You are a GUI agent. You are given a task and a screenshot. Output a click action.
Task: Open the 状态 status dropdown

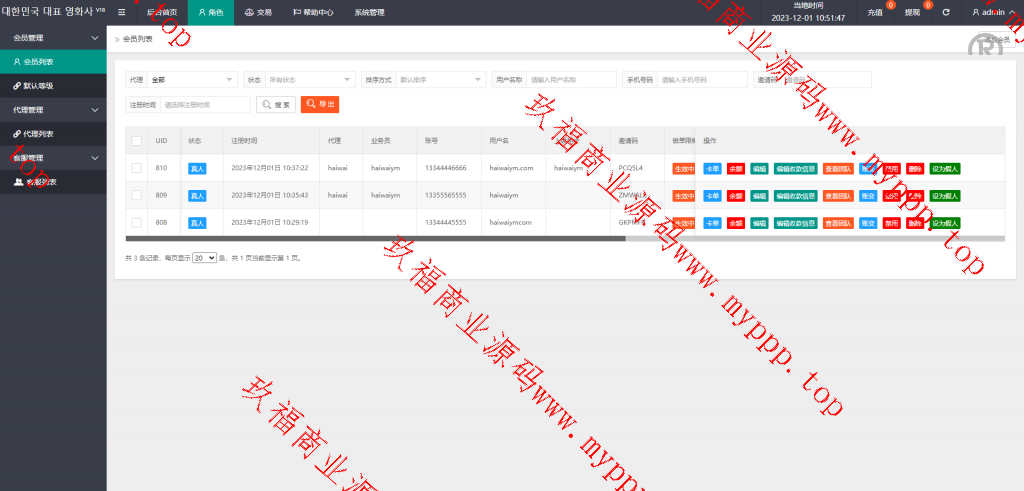pyautogui.click(x=310, y=80)
